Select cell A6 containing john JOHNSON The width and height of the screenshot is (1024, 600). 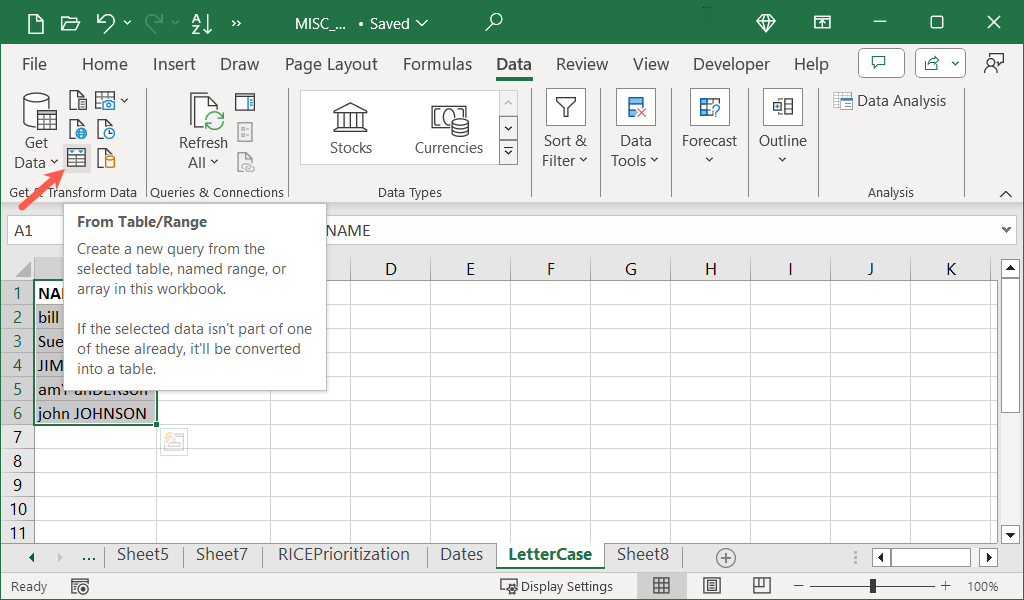point(94,413)
